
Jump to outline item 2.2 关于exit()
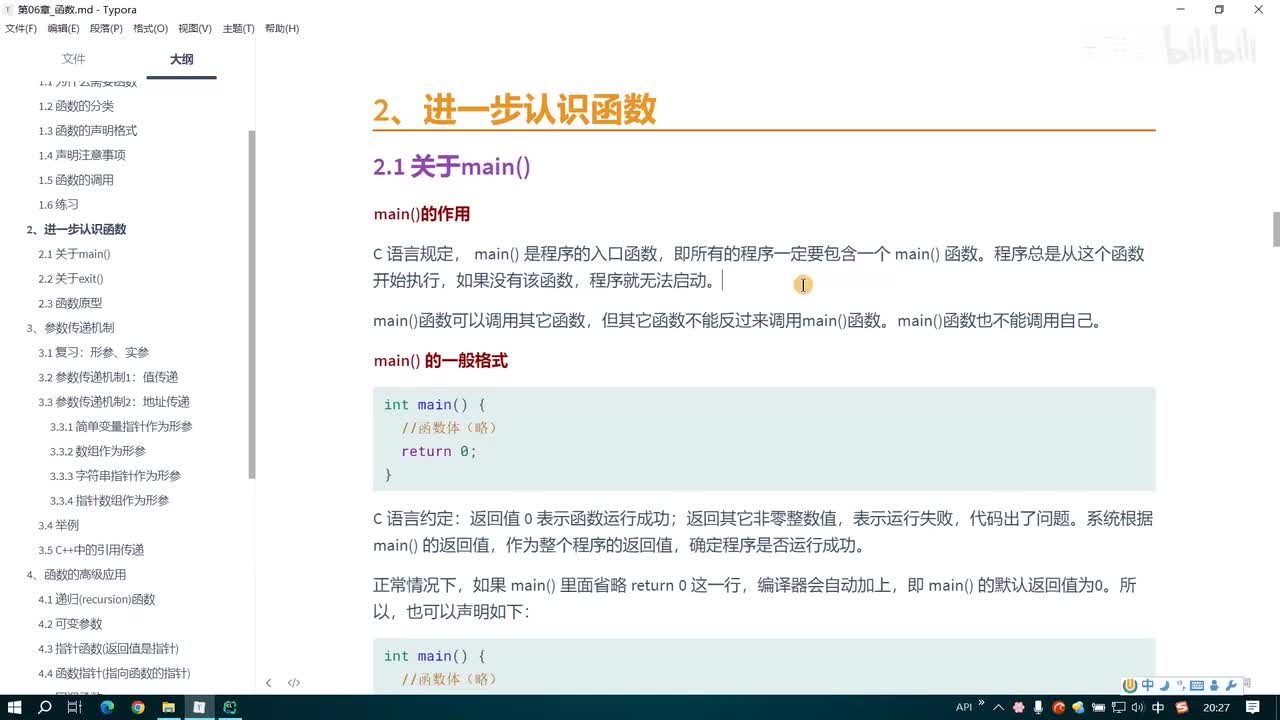[71, 278]
